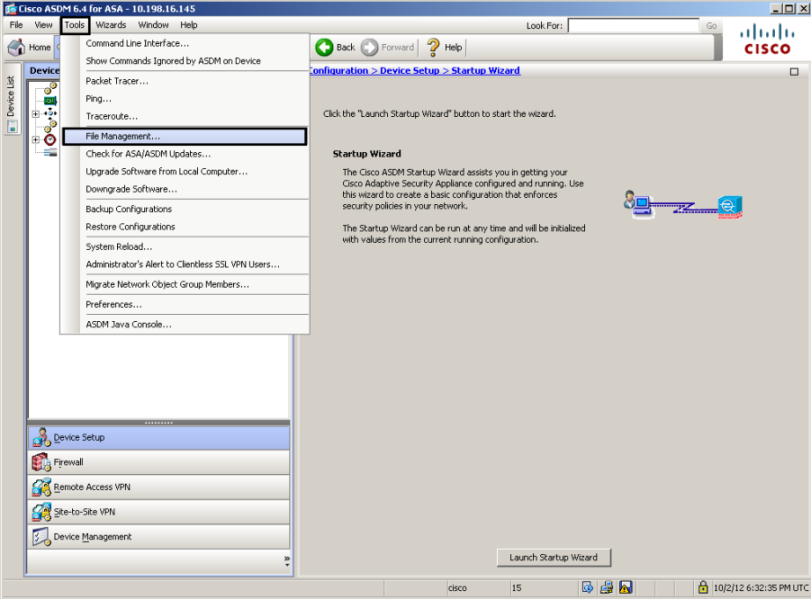Choose Check for ASA/ASDM Updates
This screenshot has height=599, width=811.
pos(185,154)
